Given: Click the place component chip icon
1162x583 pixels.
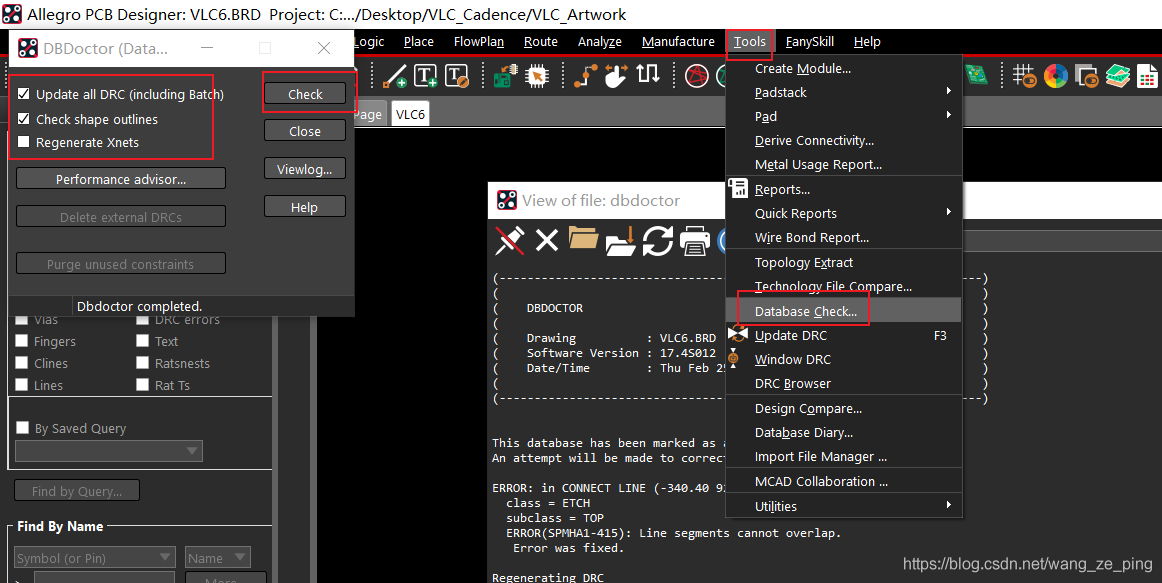Looking at the screenshot, I should click(x=537, y=76).
